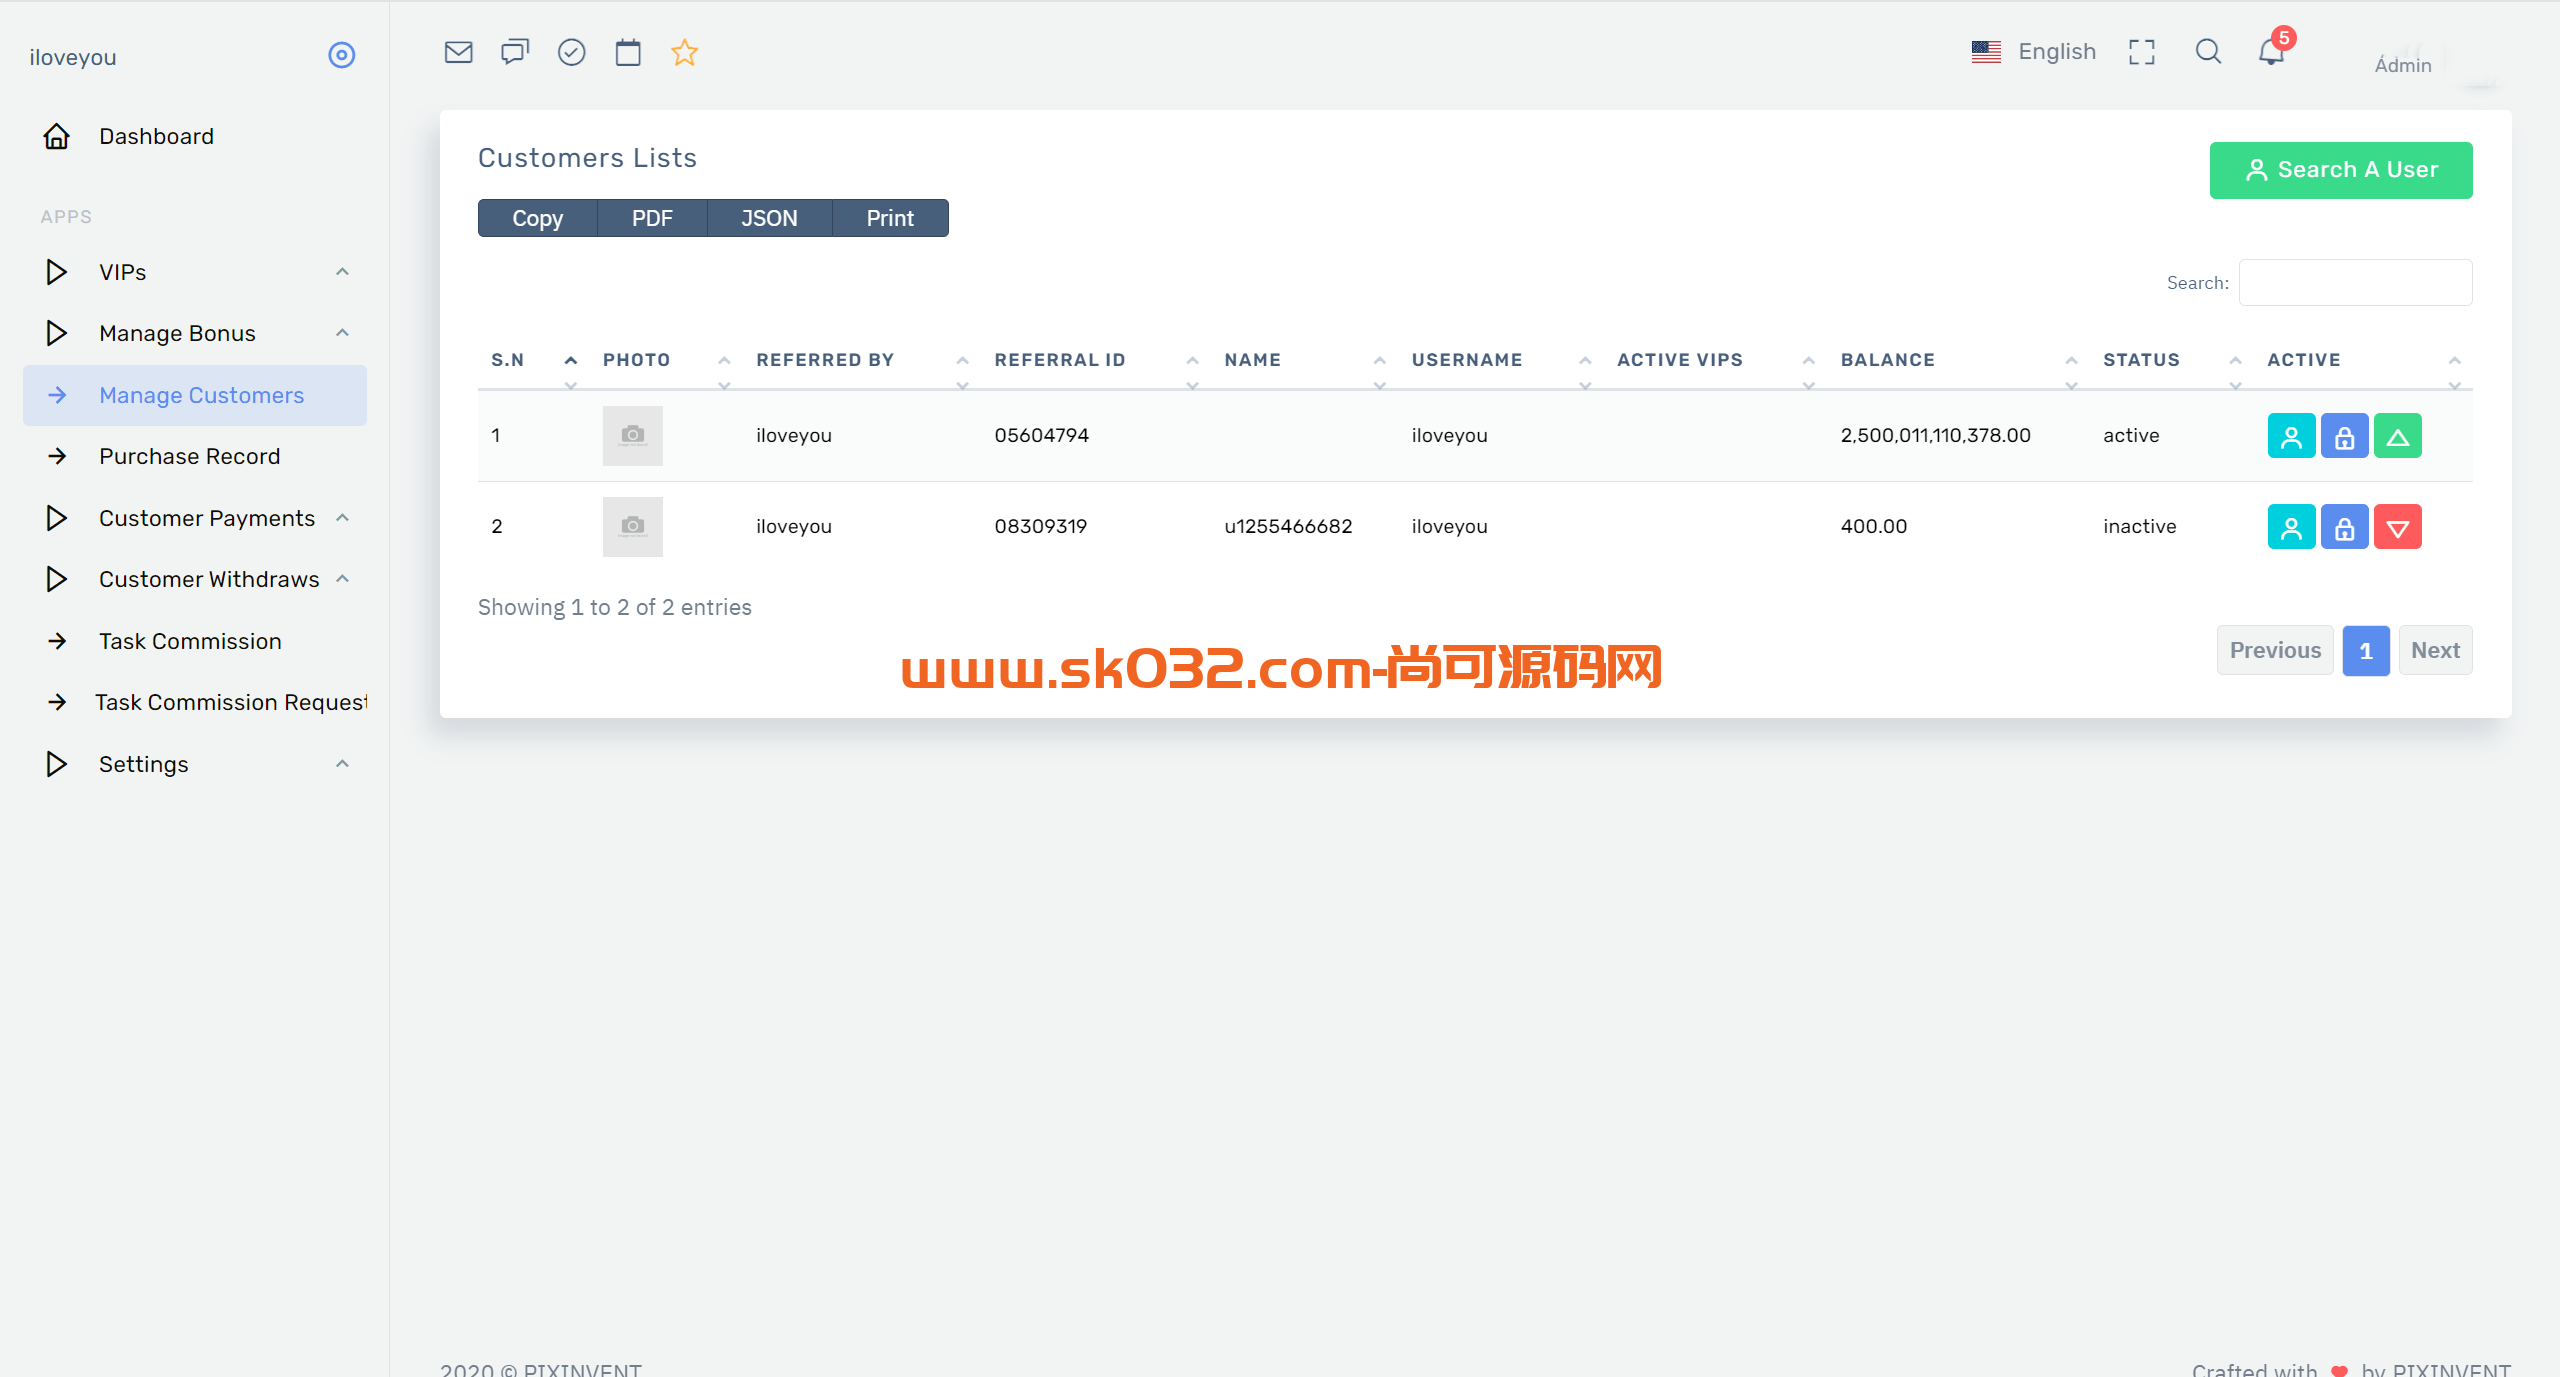This screenshot has height=1377, width=2560.
Task: Open Purchase Record page
Action: 195,456
